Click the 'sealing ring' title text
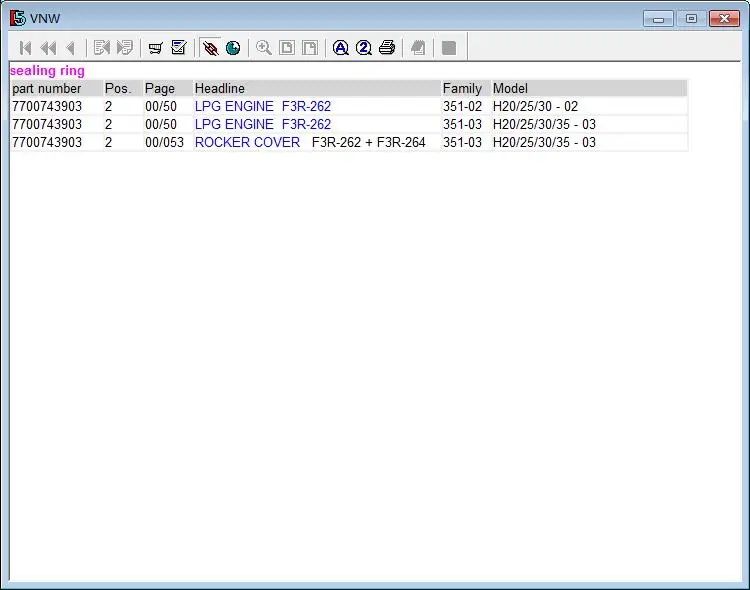 (47, 71)
